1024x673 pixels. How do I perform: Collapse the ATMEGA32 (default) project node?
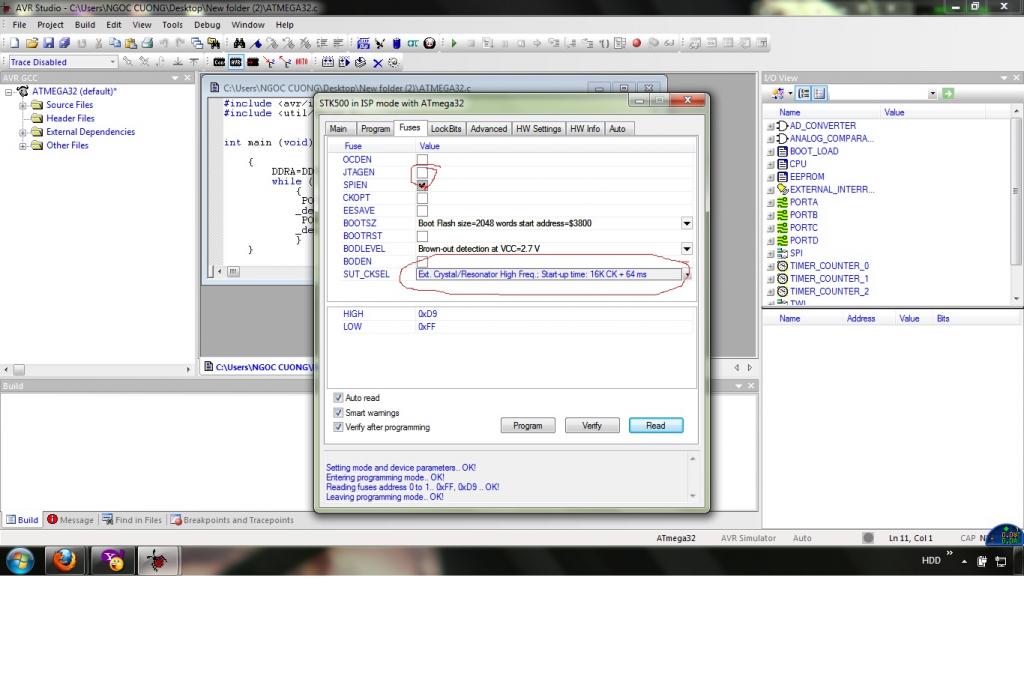tap(8, 92)
